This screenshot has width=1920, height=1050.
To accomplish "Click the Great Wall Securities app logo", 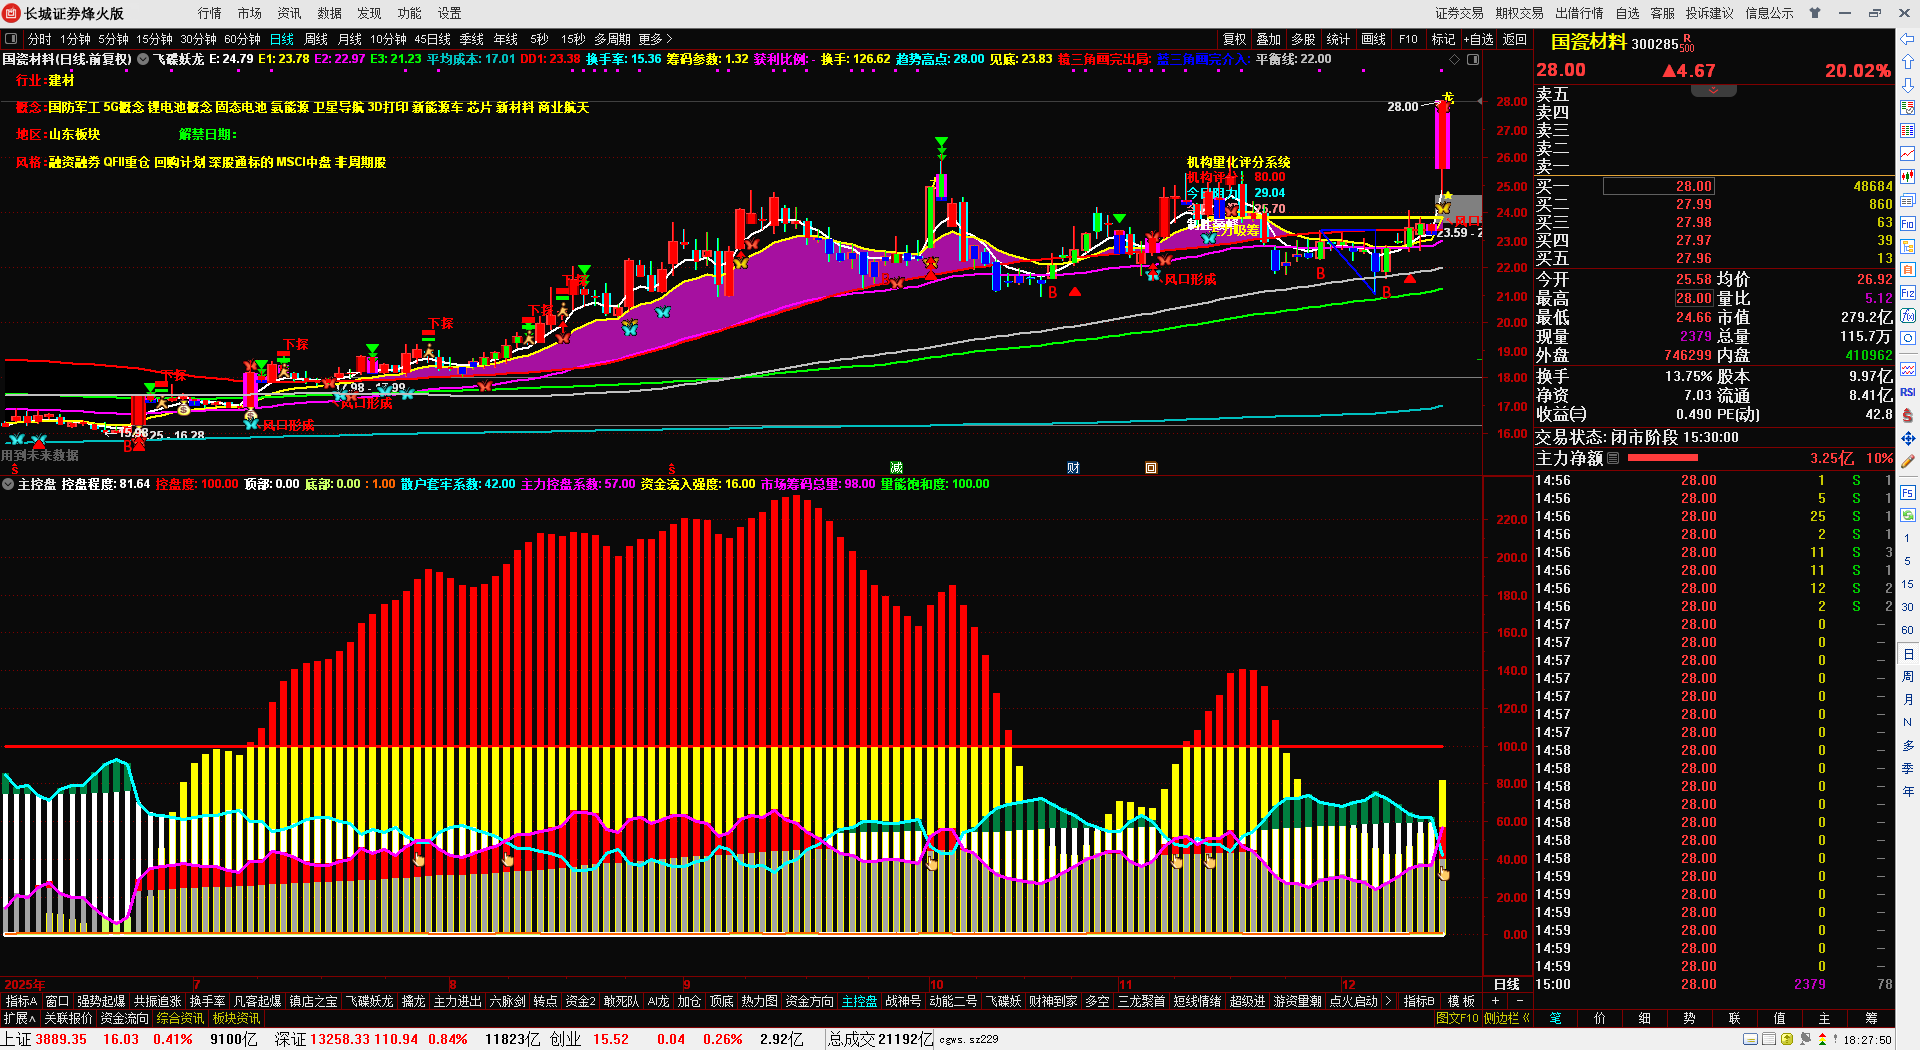I will click(x=12, y=13).
